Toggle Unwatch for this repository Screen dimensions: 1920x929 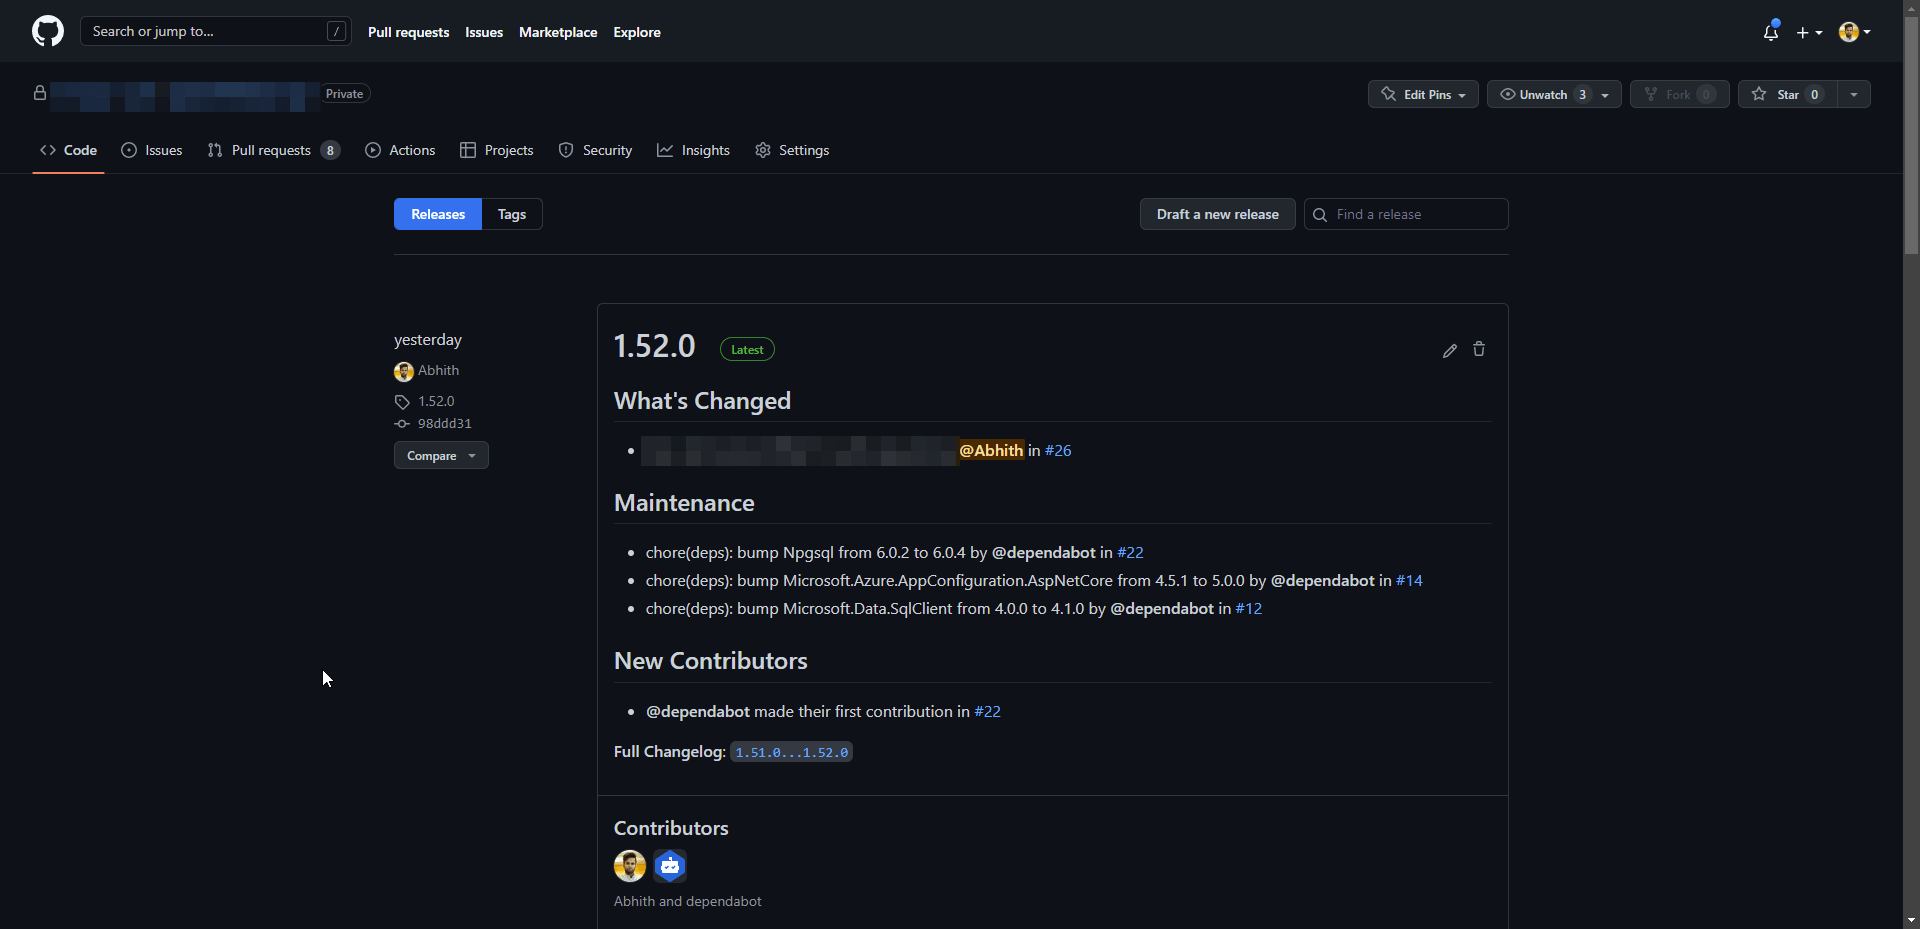(x=1542, y=94)
